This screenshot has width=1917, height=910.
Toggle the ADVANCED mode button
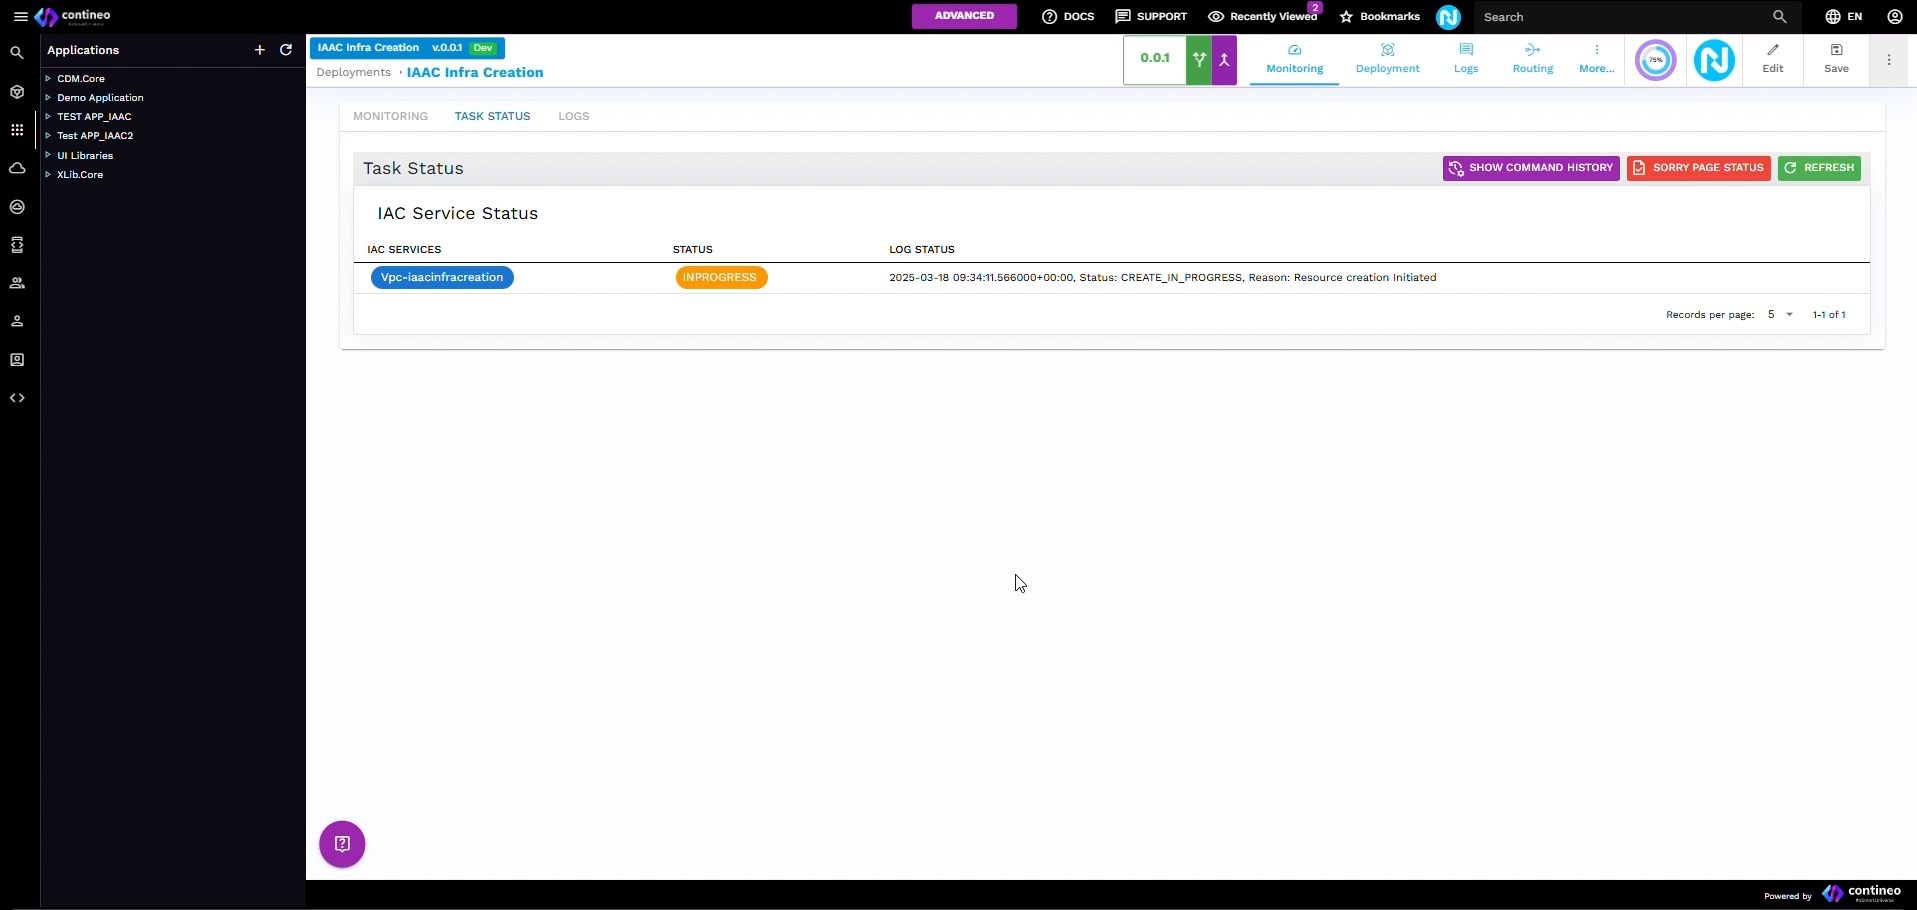(964, 16)
